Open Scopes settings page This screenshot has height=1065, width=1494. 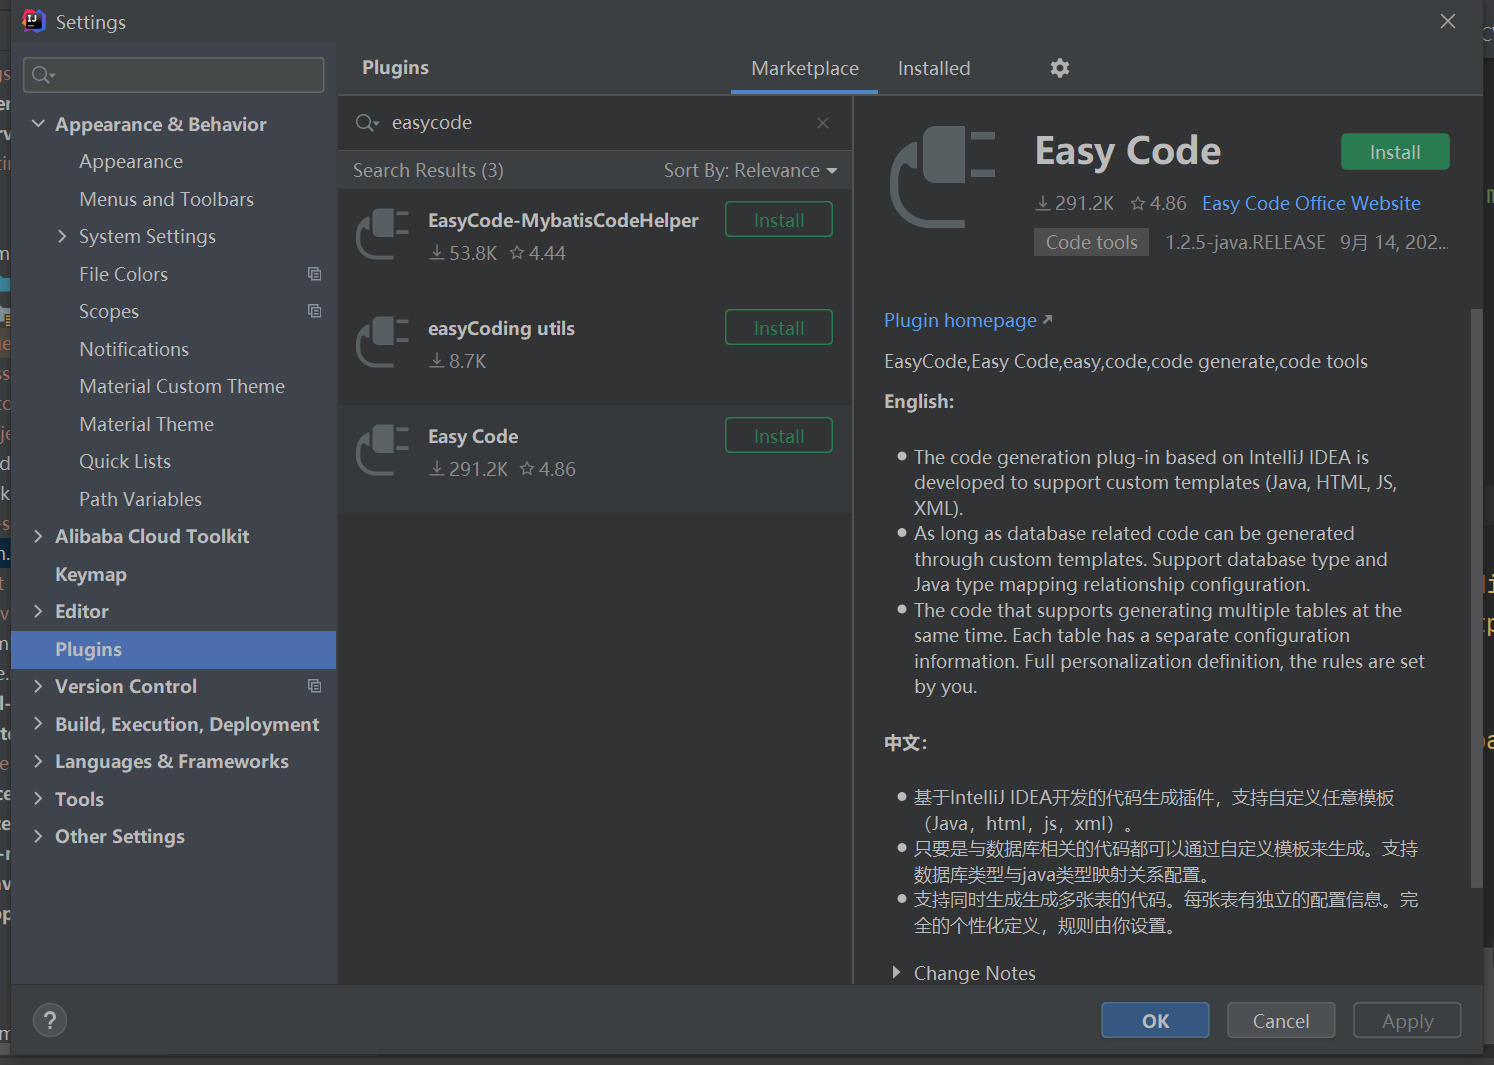pos(109,311)
